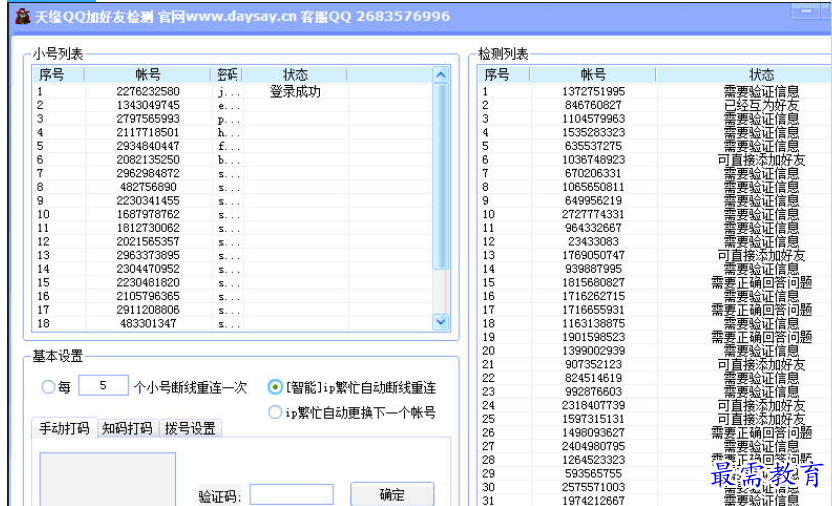Select account row 2230481820

pyautogui.click(x=148, y=283)
